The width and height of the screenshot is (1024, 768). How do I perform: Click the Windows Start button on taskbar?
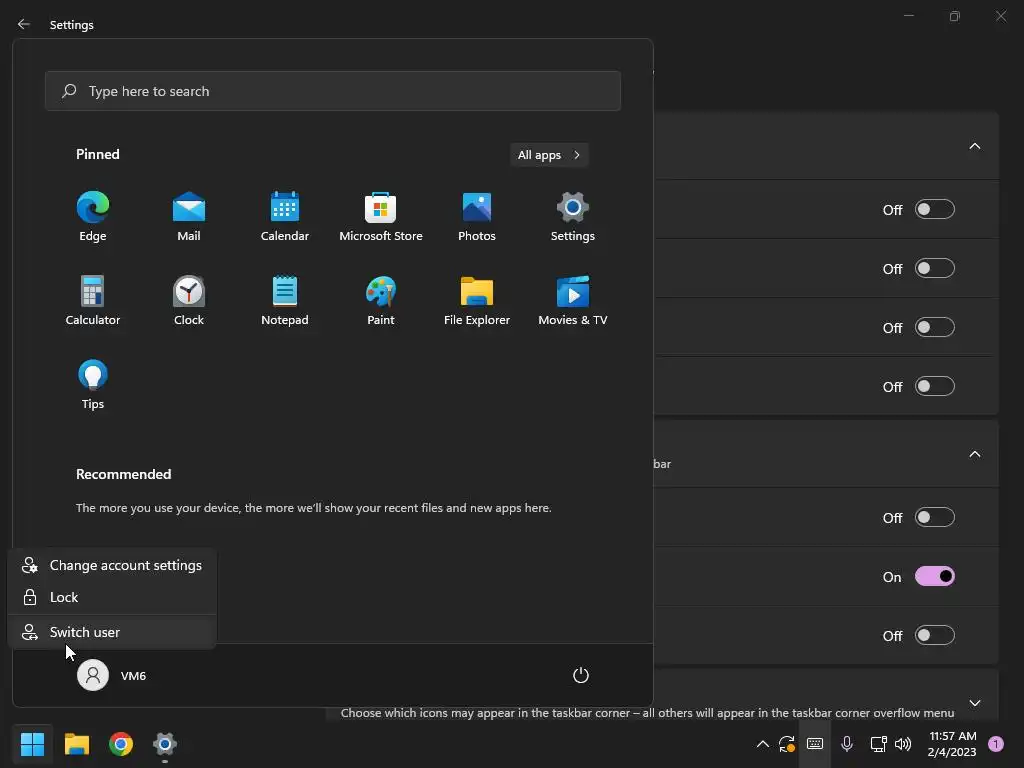(32, 744)
